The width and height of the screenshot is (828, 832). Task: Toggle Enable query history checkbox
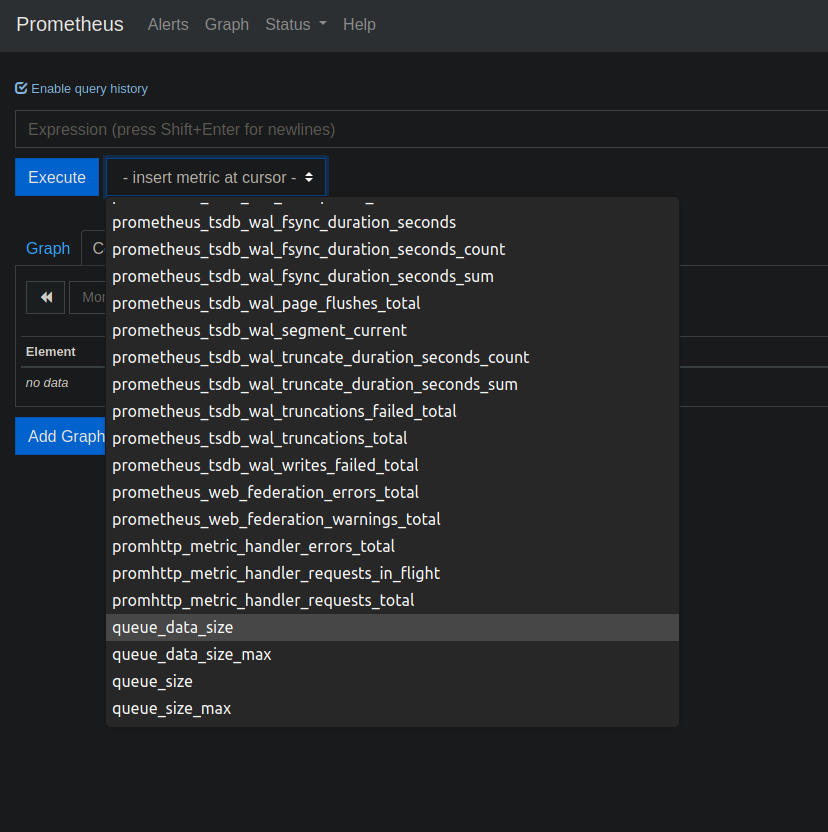[x=21, y=88]
